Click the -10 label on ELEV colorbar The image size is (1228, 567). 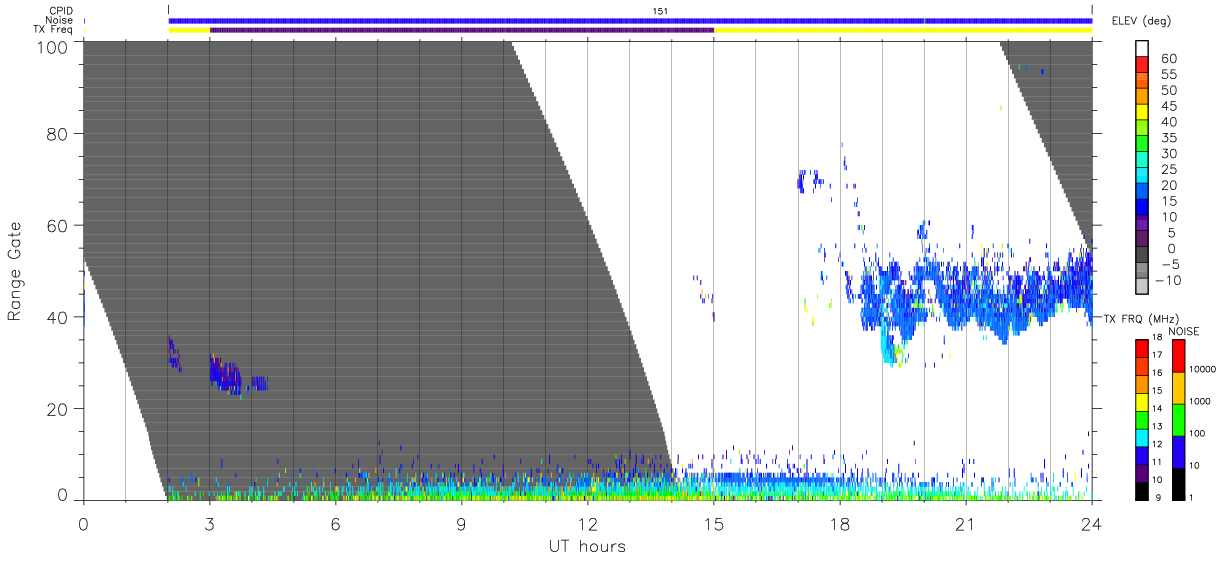click(x=1168, y=280)
